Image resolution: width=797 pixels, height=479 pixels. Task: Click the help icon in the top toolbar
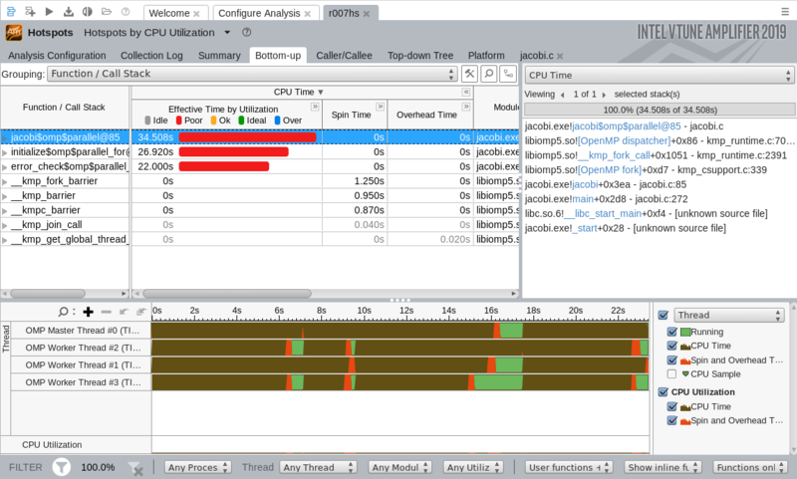coord(126,11)
